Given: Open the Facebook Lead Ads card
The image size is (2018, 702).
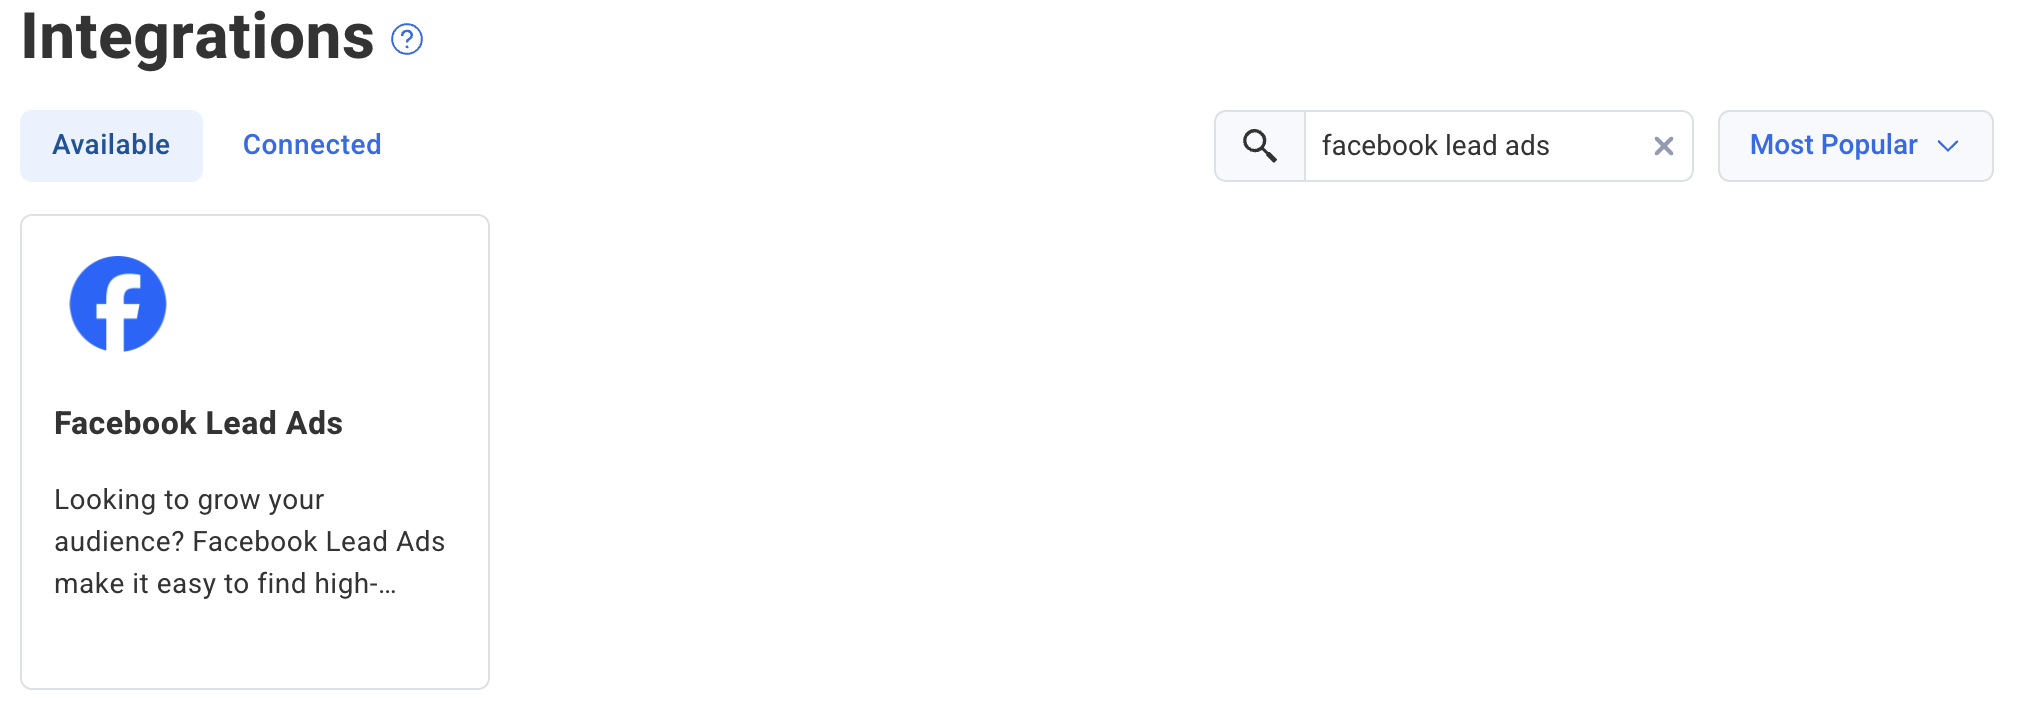Looking at the screenshot, I should pyautogui.click(x=255, y=450).
